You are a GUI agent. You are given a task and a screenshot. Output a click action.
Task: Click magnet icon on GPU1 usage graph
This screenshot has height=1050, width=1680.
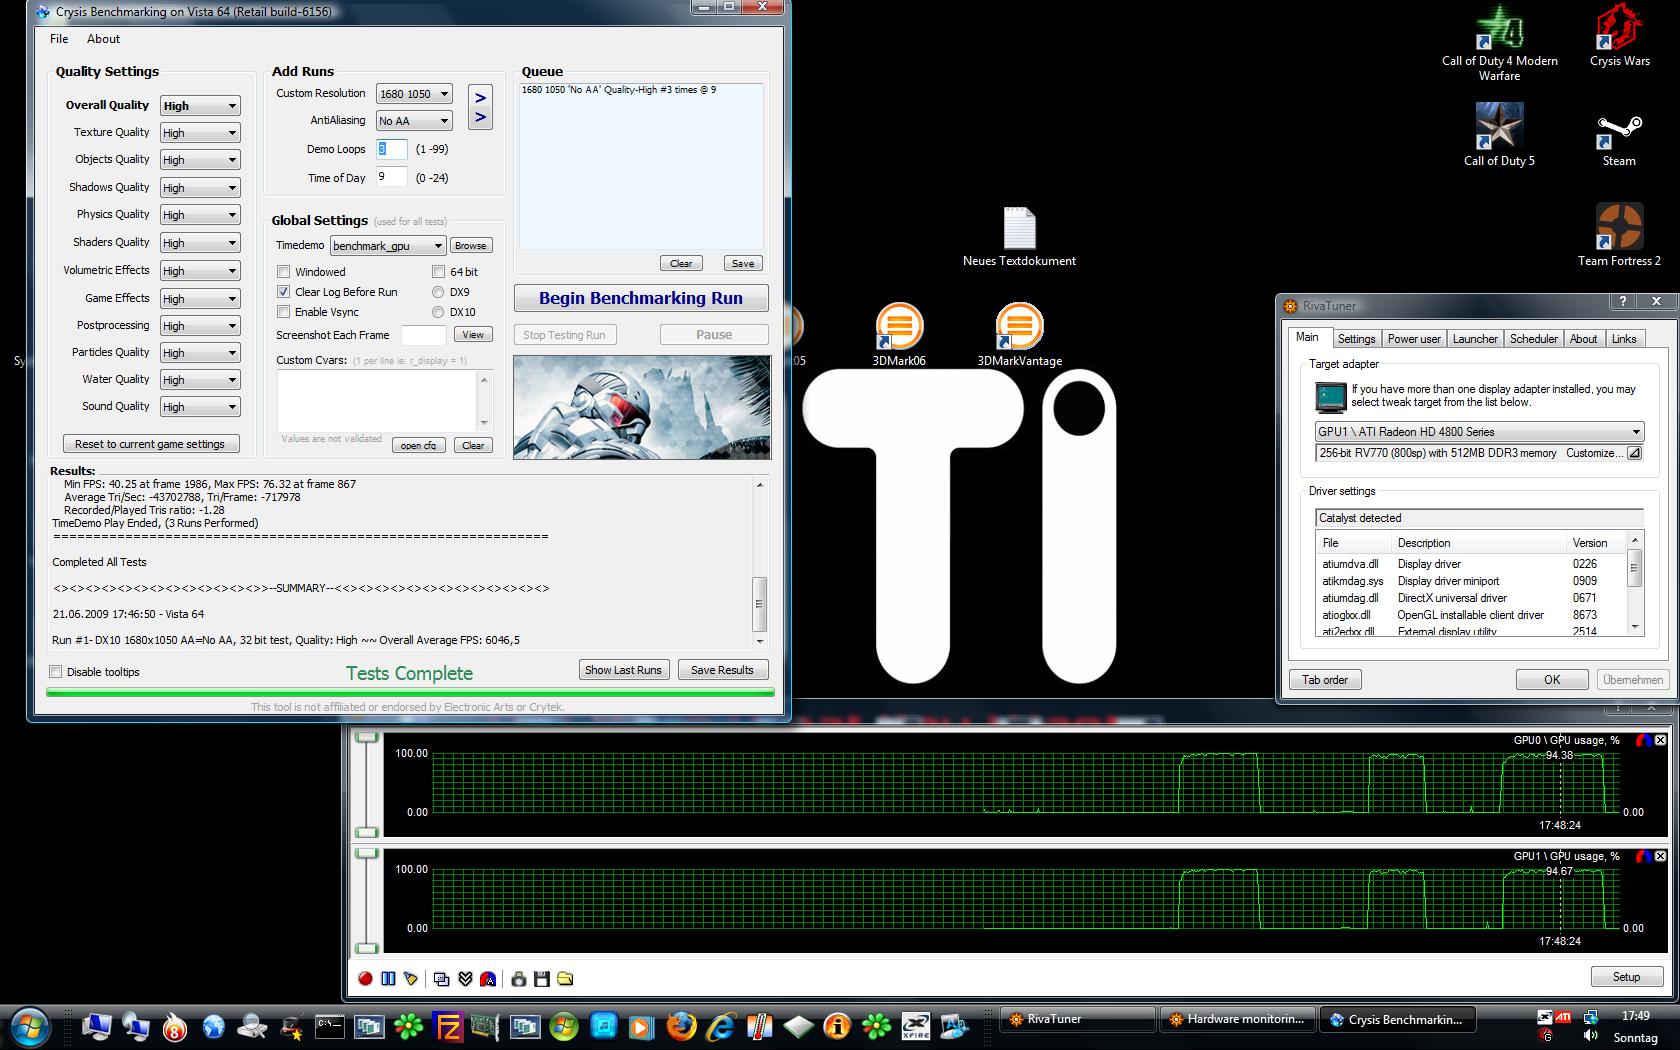(x=1644, y=857)
